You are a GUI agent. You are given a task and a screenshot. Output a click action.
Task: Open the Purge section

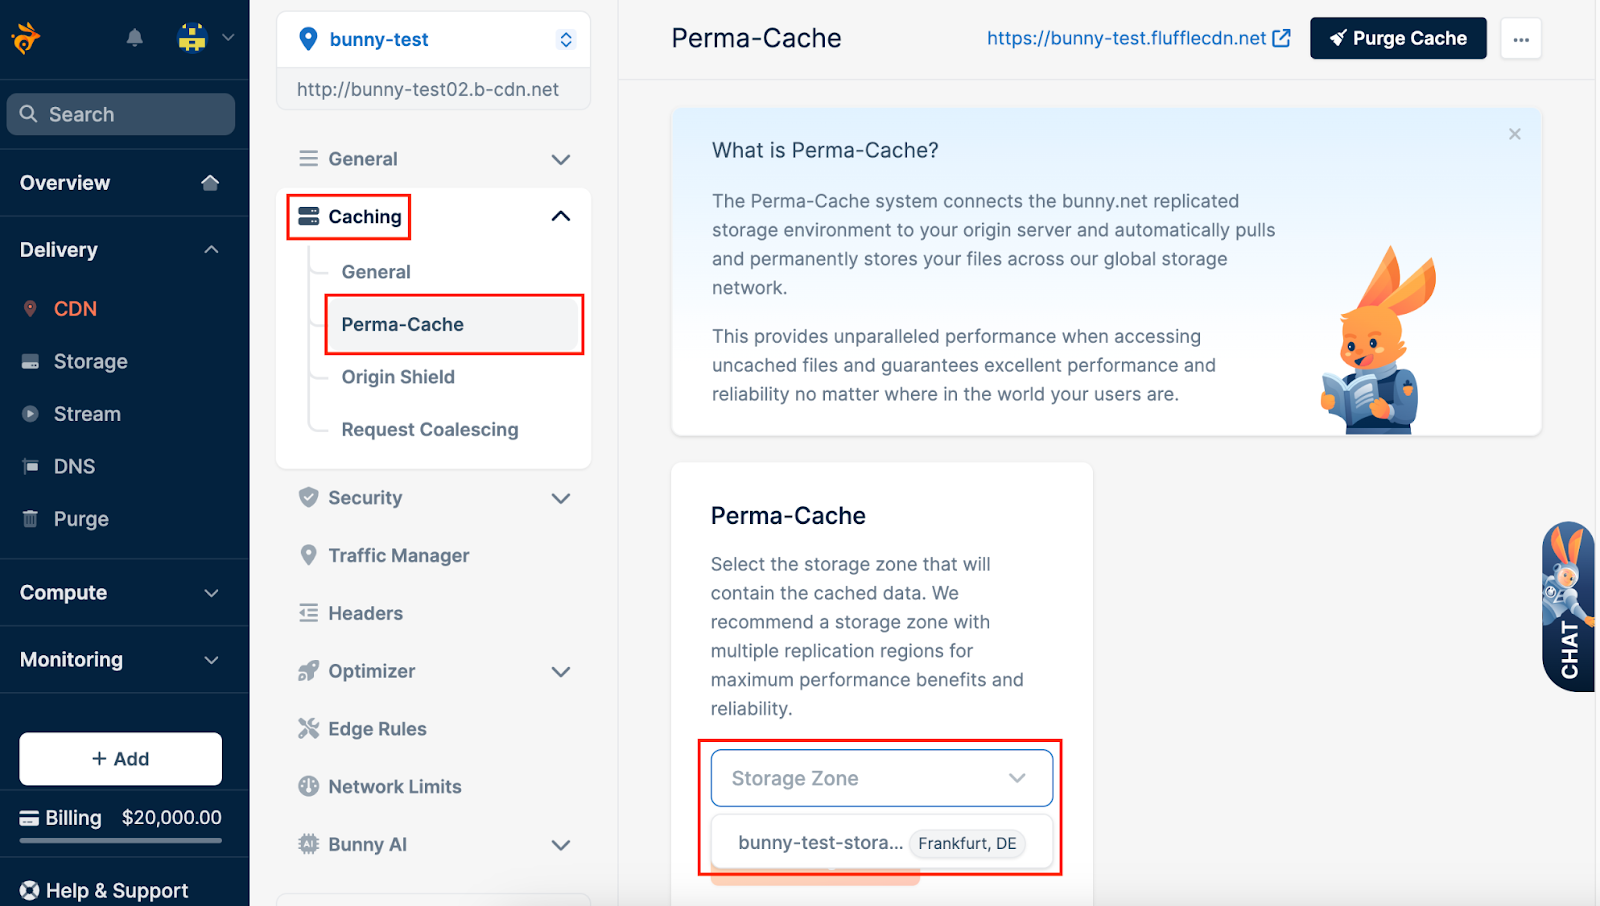point(81,518)
